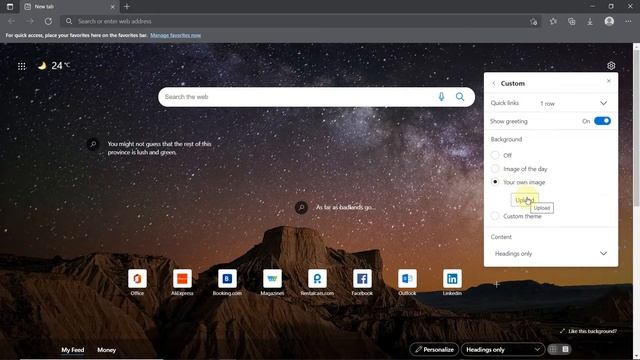The image size is (640, 360).
Task: Open the tab actions menu icon
Action: [x=10, y=7]
